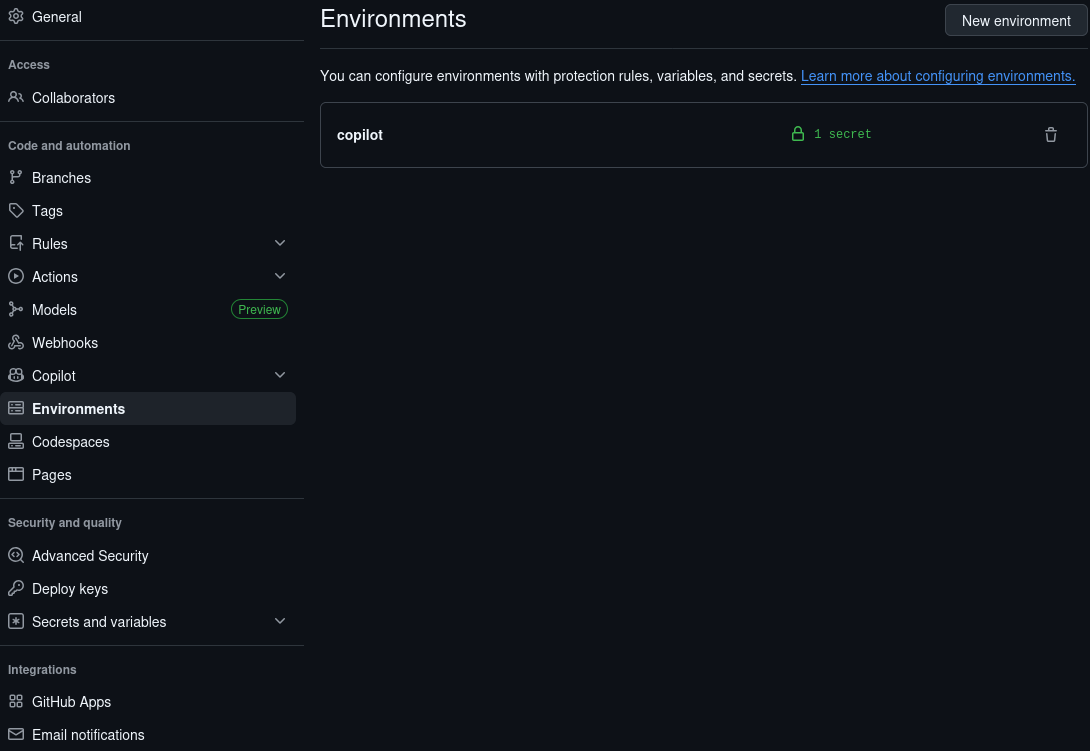Expand the Actions section chevron
Screen dimensions: 1090x751
(x=280, y=276)
